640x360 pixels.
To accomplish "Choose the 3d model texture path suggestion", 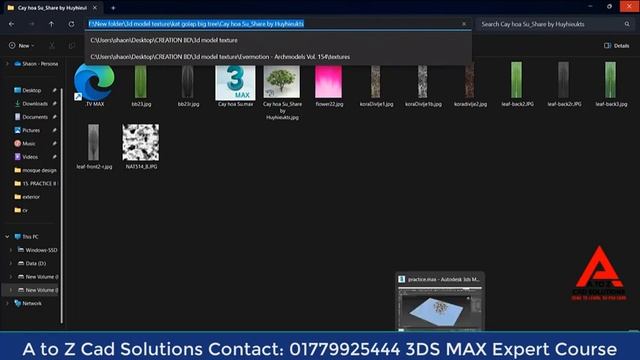I will point(278,40).
